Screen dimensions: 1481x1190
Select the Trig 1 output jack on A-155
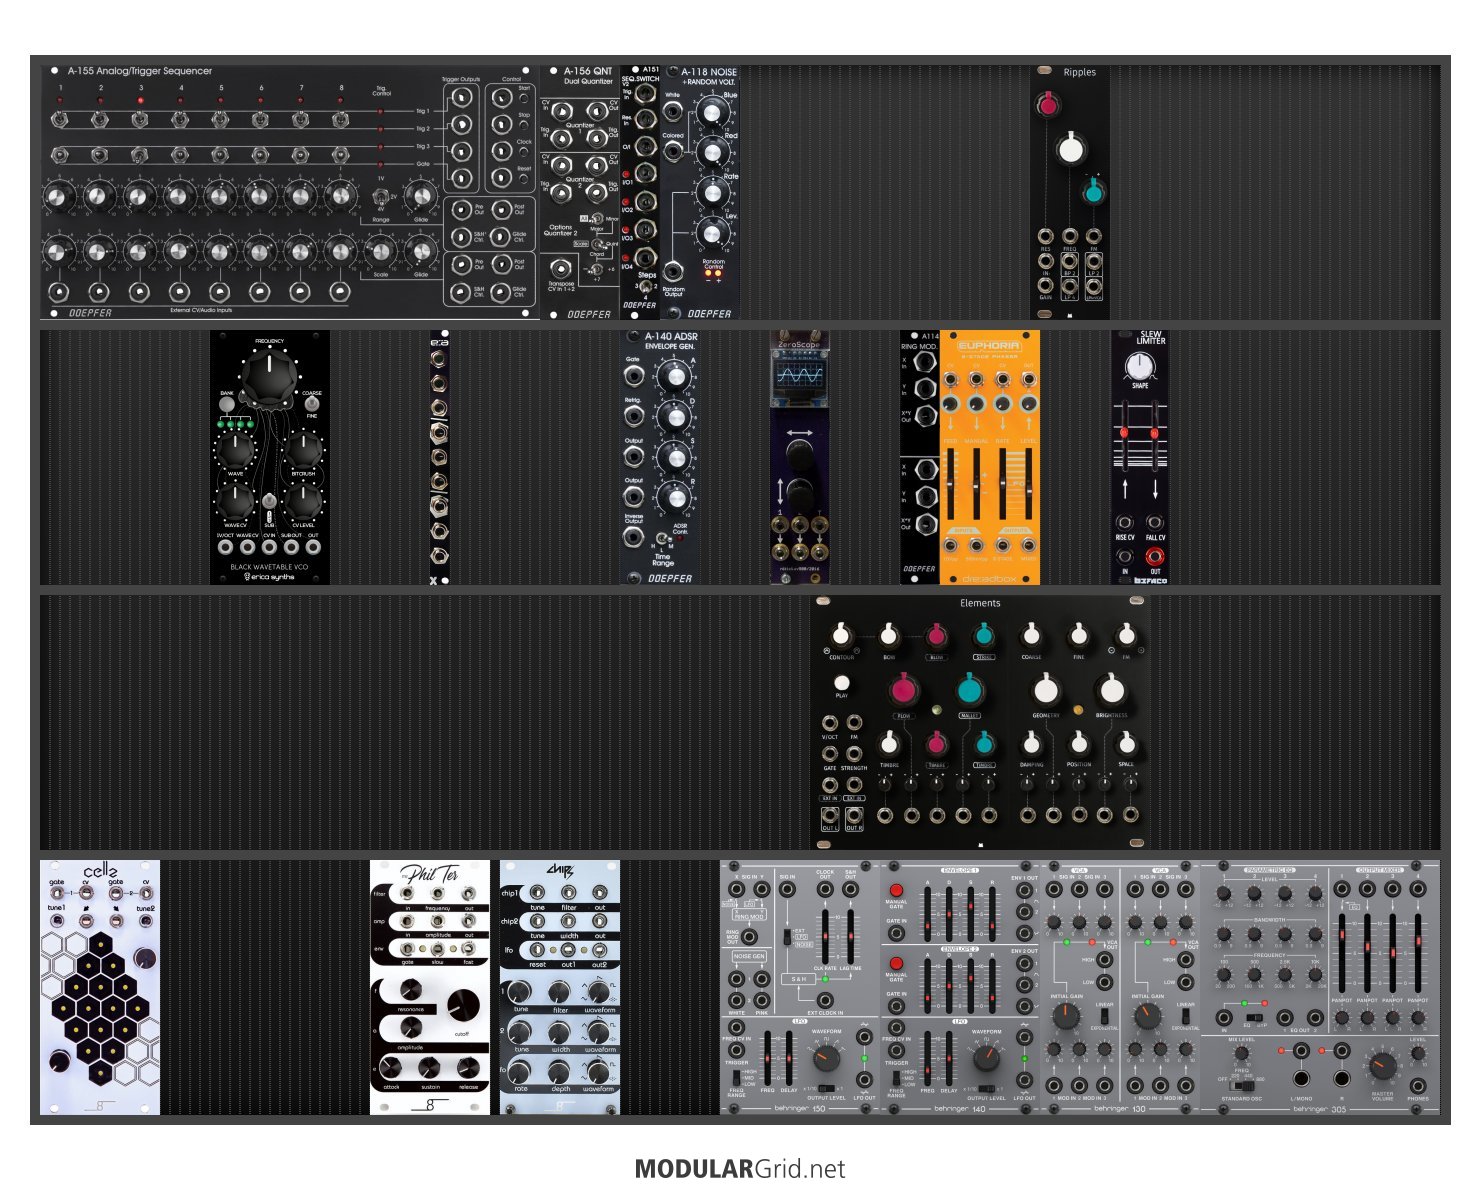click(461, 99)
